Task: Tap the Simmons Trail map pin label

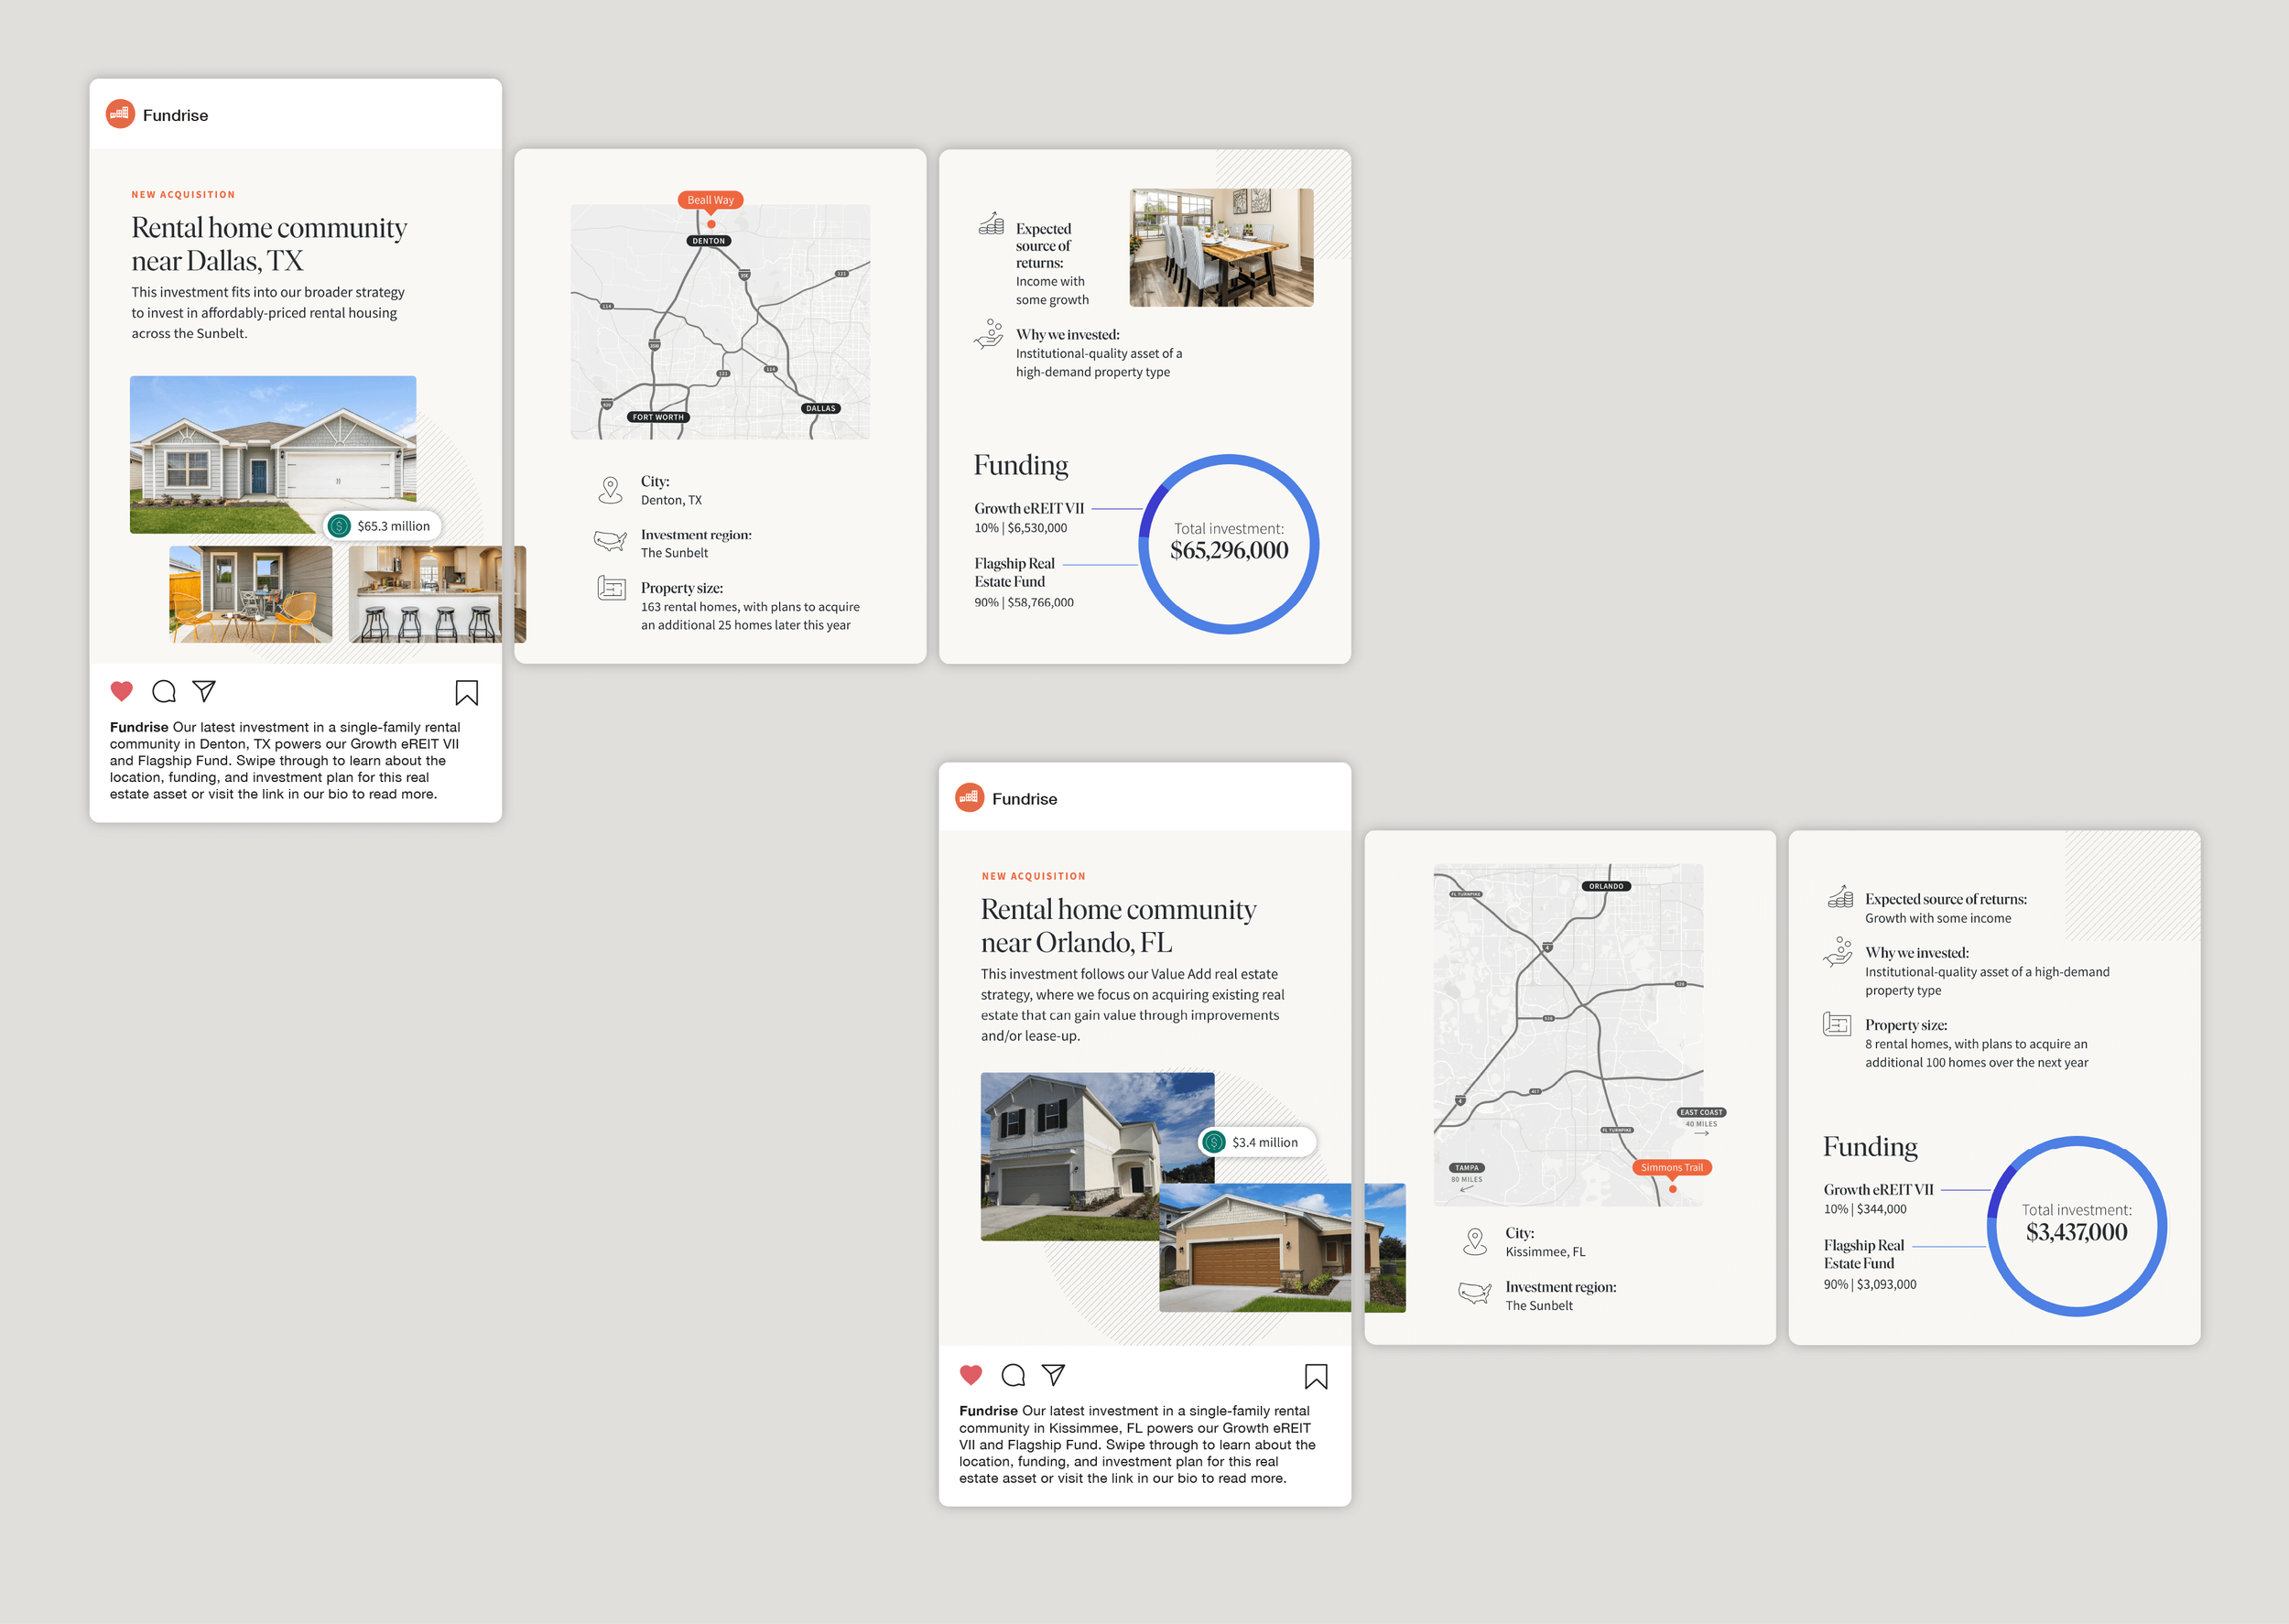Action: pyautogui.click(x=1671, y=1167)
